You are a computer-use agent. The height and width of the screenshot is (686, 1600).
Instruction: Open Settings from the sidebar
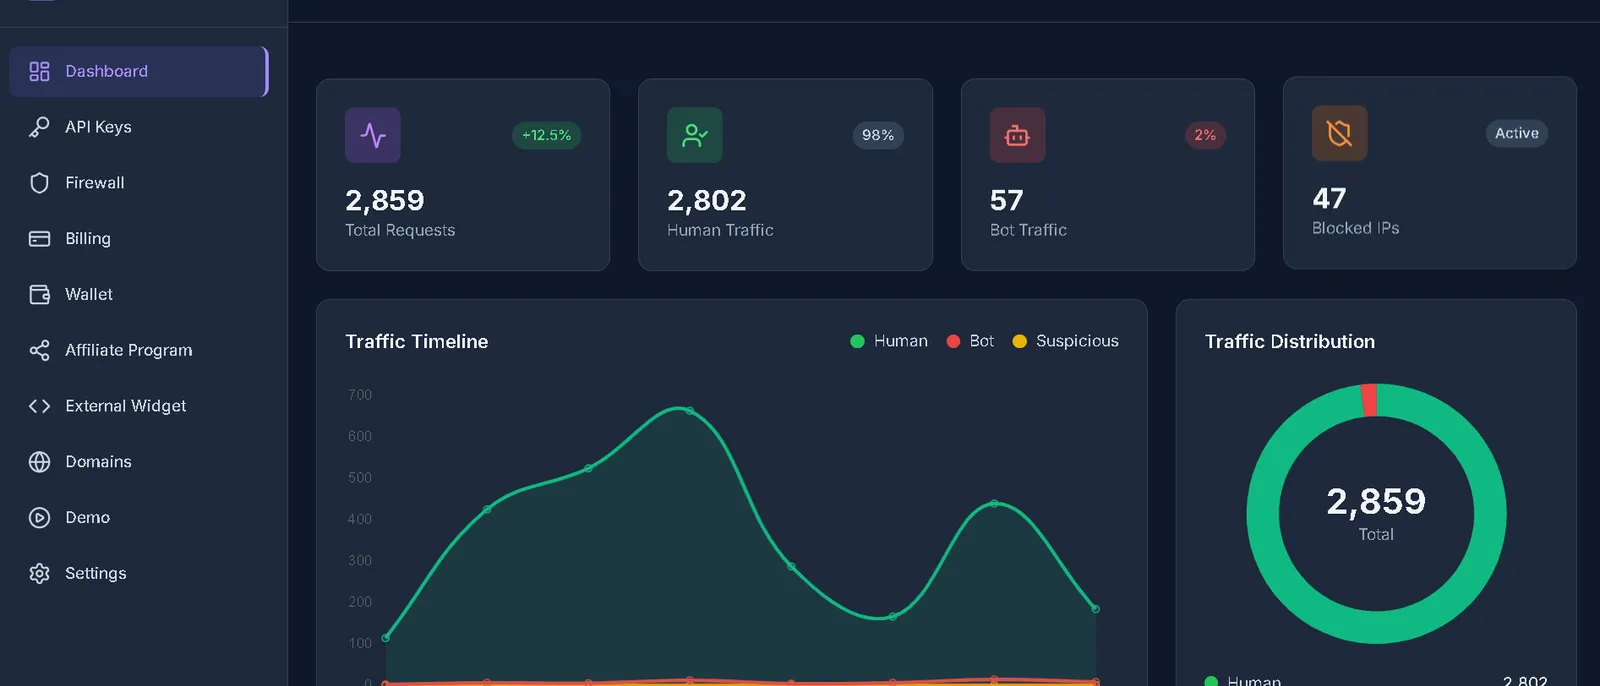click(139, 573)
